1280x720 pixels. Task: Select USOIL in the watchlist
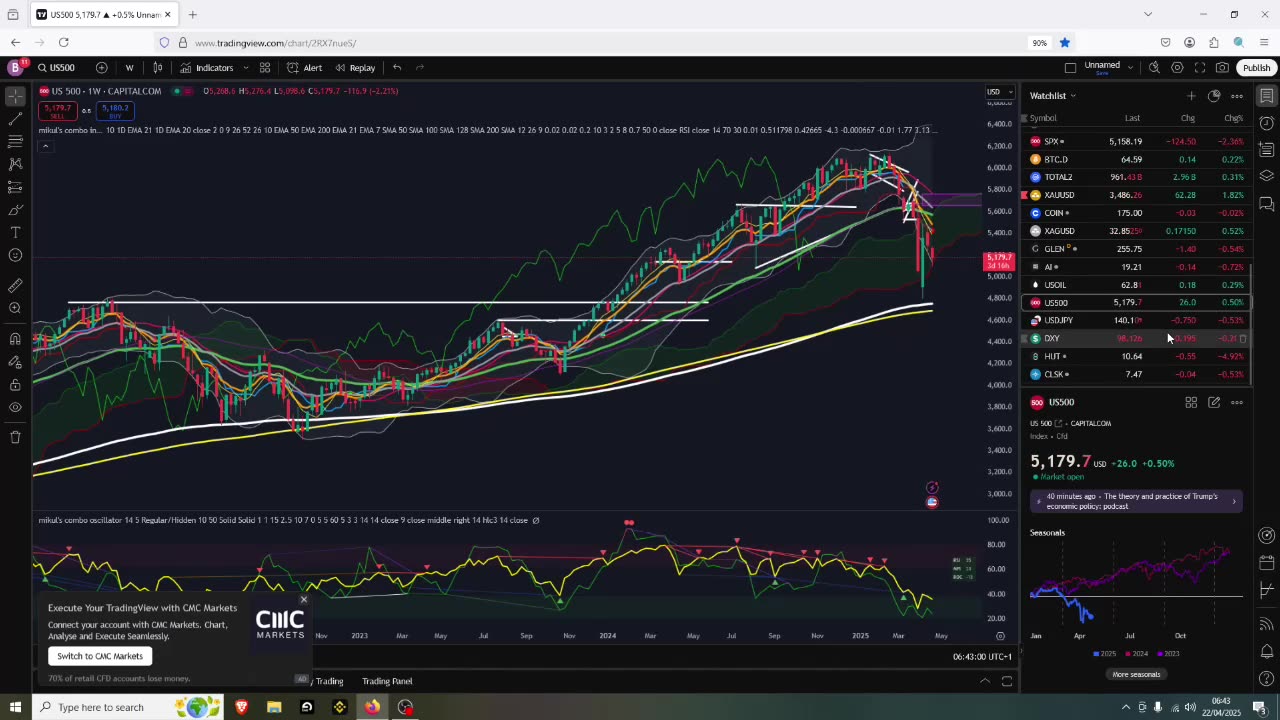pos(1136,285)
